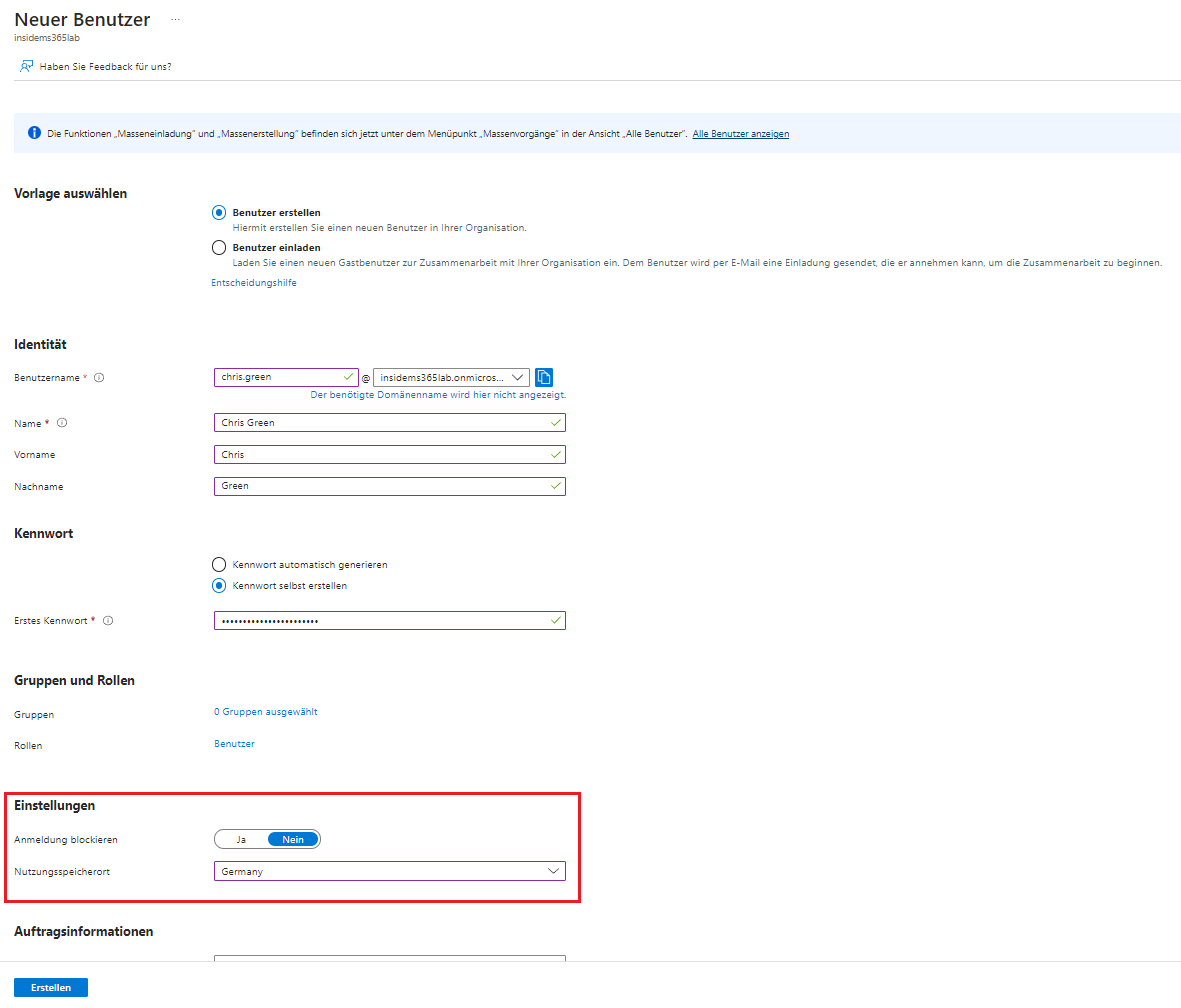The width and height of the screenshot is (1181, 1008).
Task: Set Anmeldung blockieren to Nein
Action: click(x=293, y=840)
